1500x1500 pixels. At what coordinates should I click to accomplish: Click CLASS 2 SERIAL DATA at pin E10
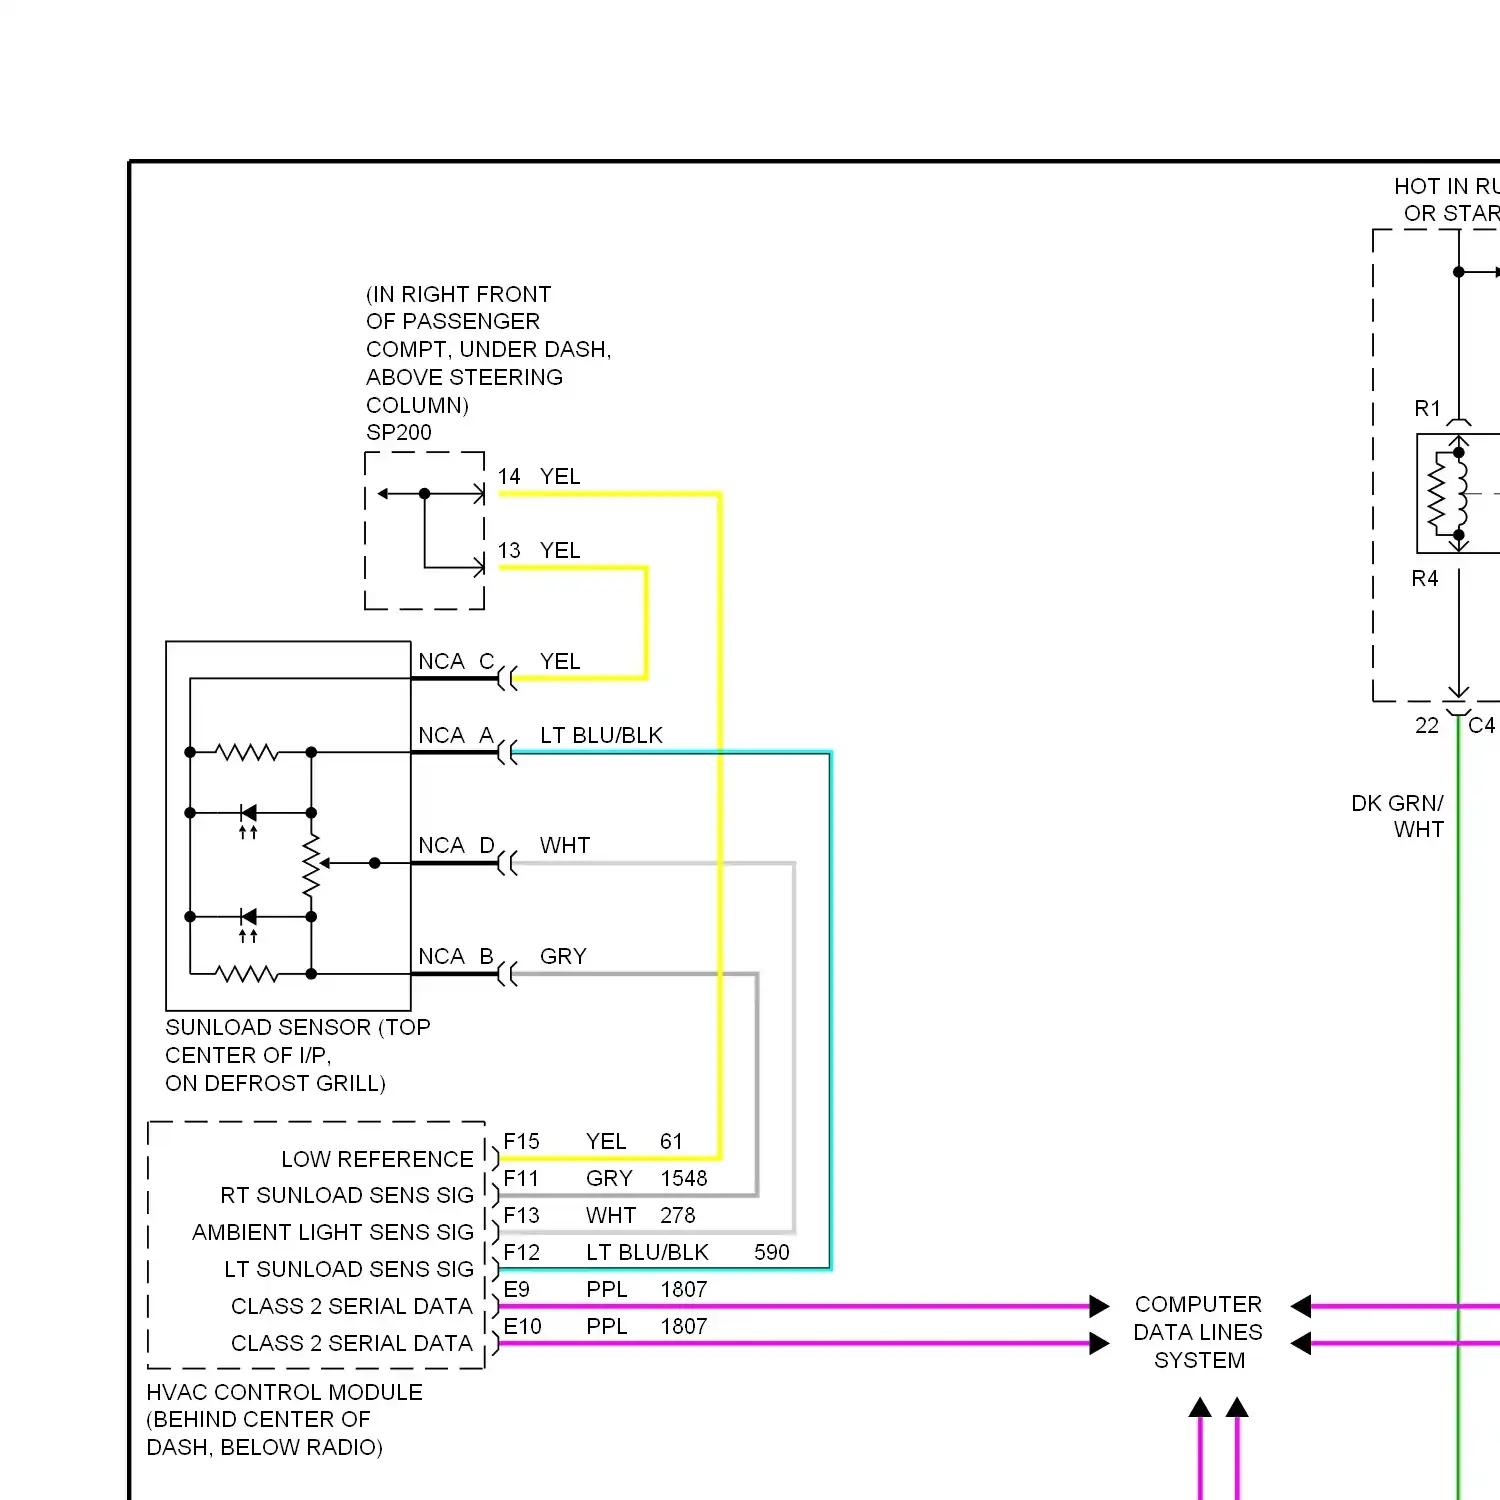click(x=352, y=1344)
